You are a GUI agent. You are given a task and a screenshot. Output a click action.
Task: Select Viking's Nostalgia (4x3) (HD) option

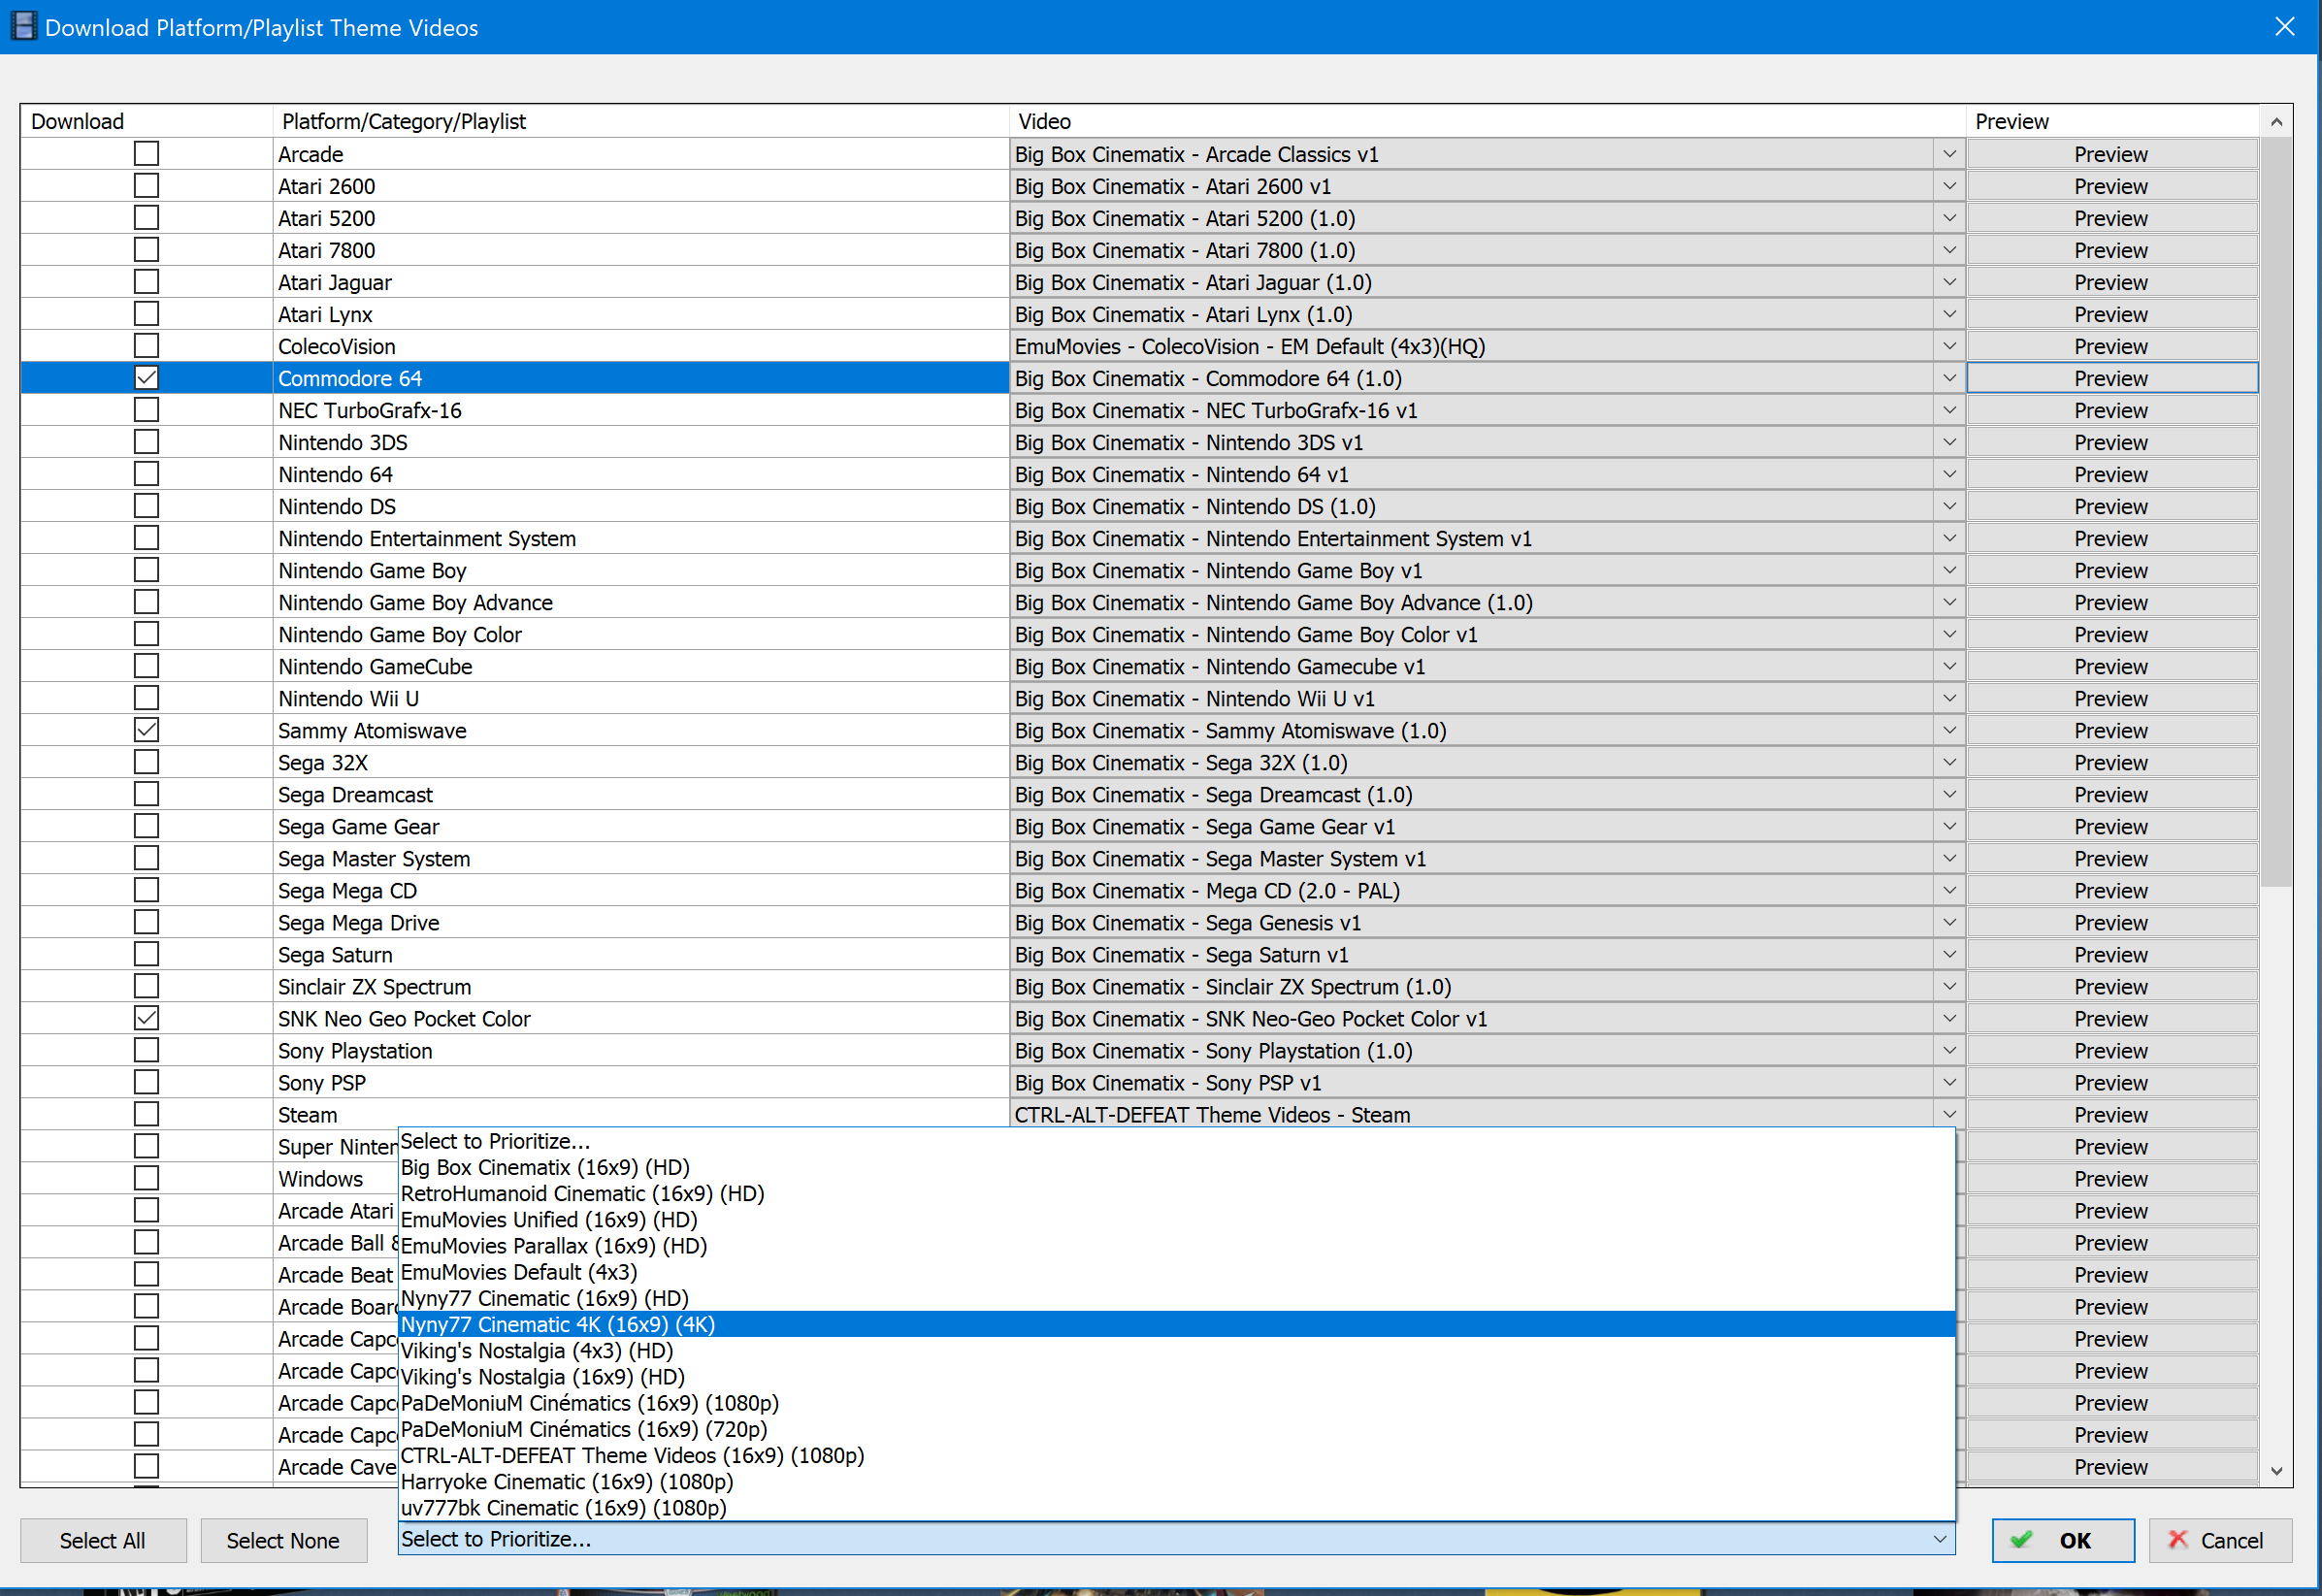(1176, 1350)
